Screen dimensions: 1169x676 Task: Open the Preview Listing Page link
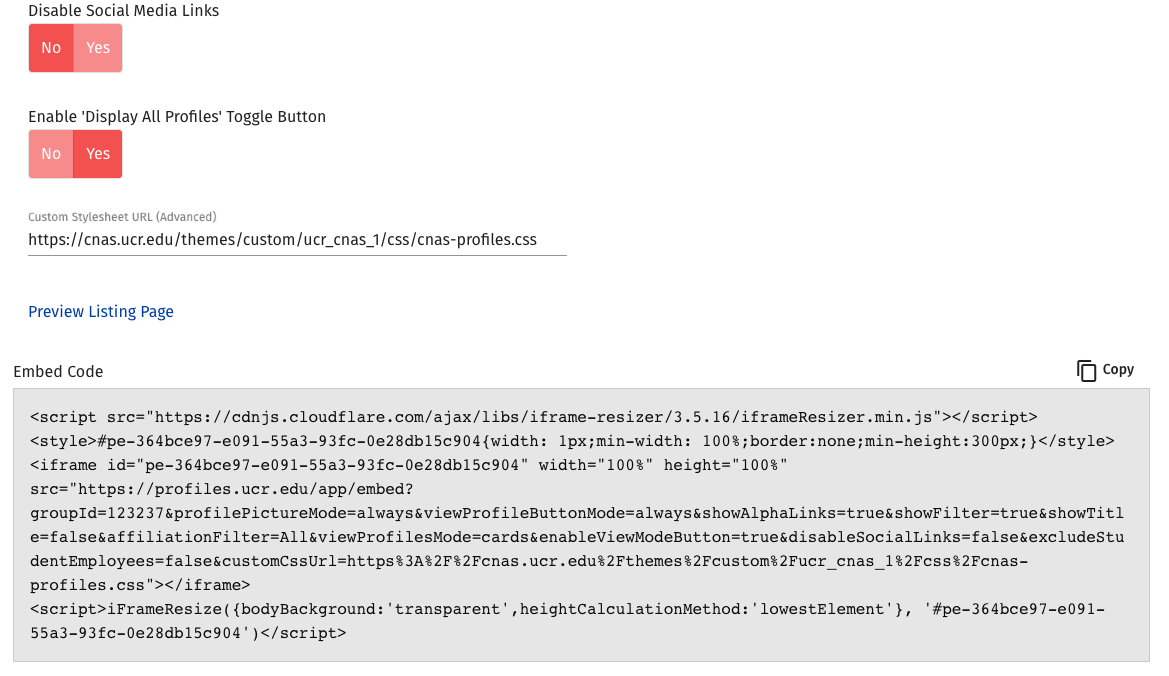pos(100,311)
